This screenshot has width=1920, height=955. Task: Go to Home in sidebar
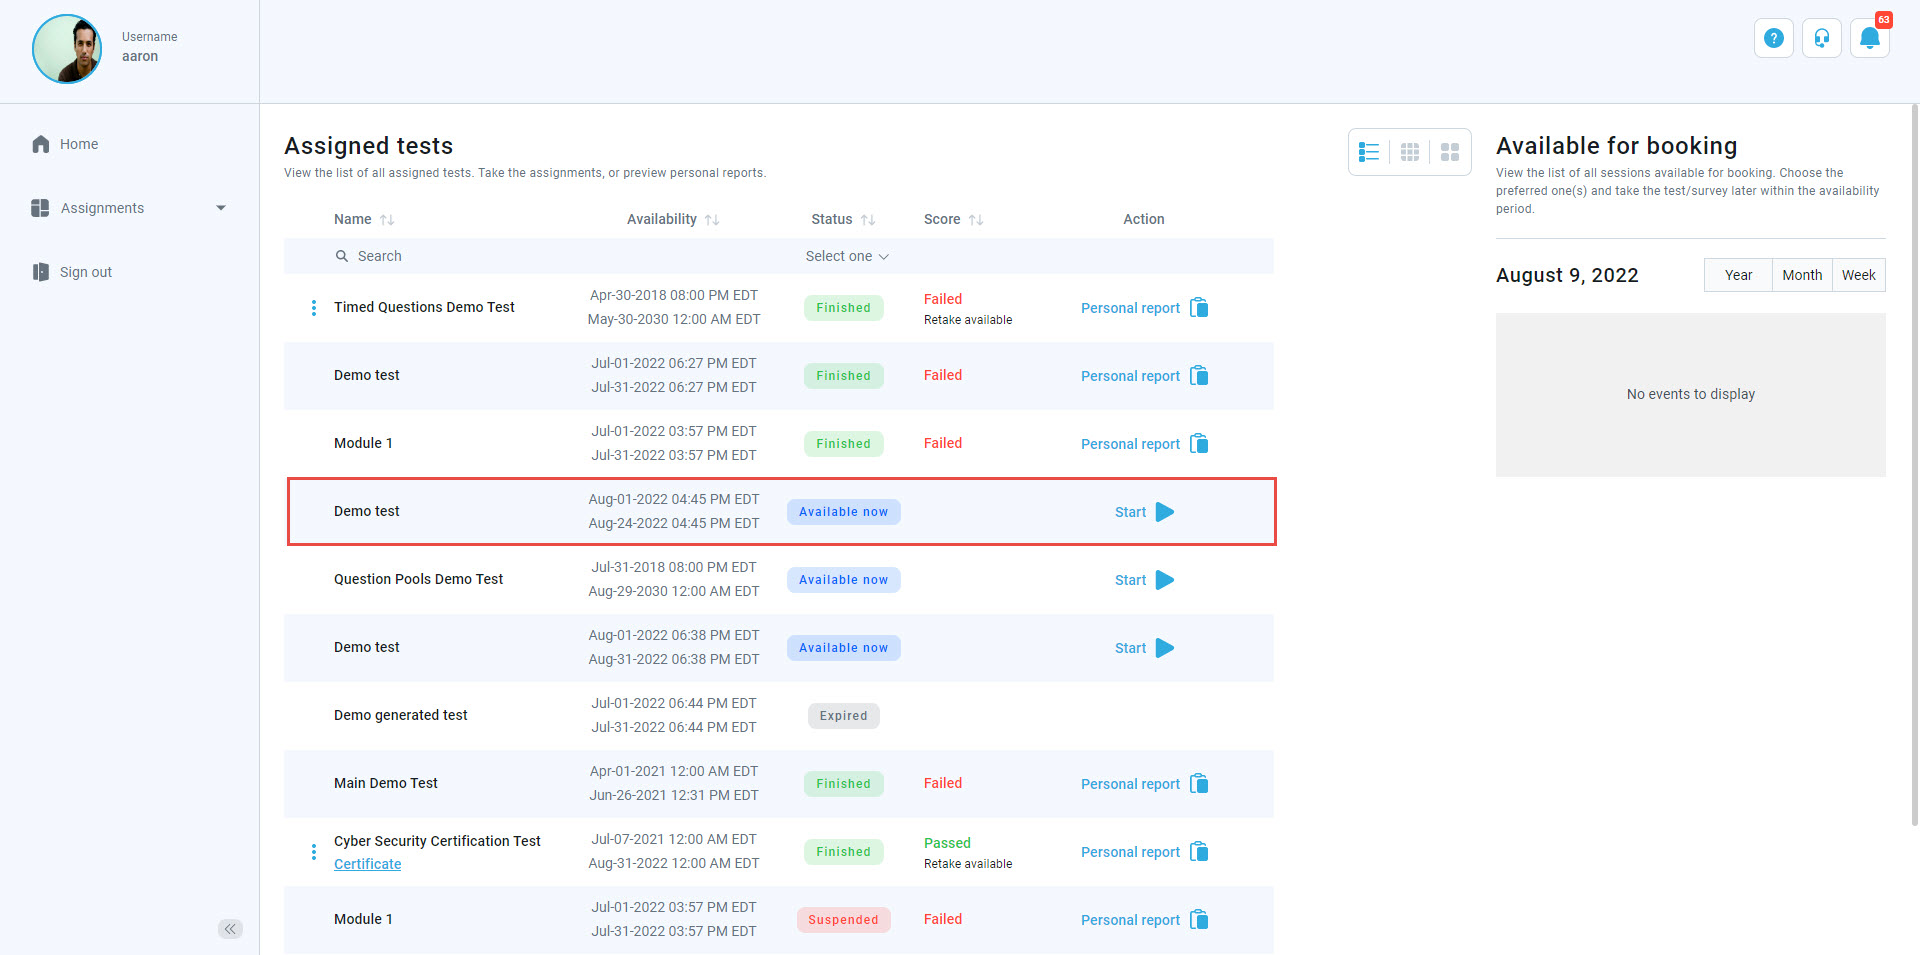(78, 144)
